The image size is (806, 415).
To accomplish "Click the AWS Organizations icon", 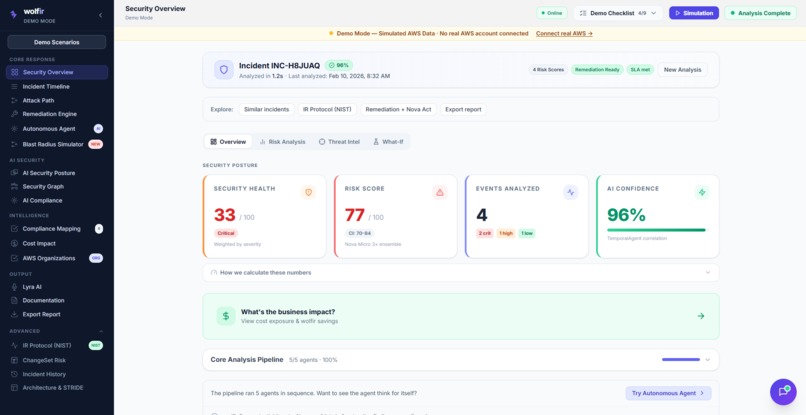I will [14, 259].
